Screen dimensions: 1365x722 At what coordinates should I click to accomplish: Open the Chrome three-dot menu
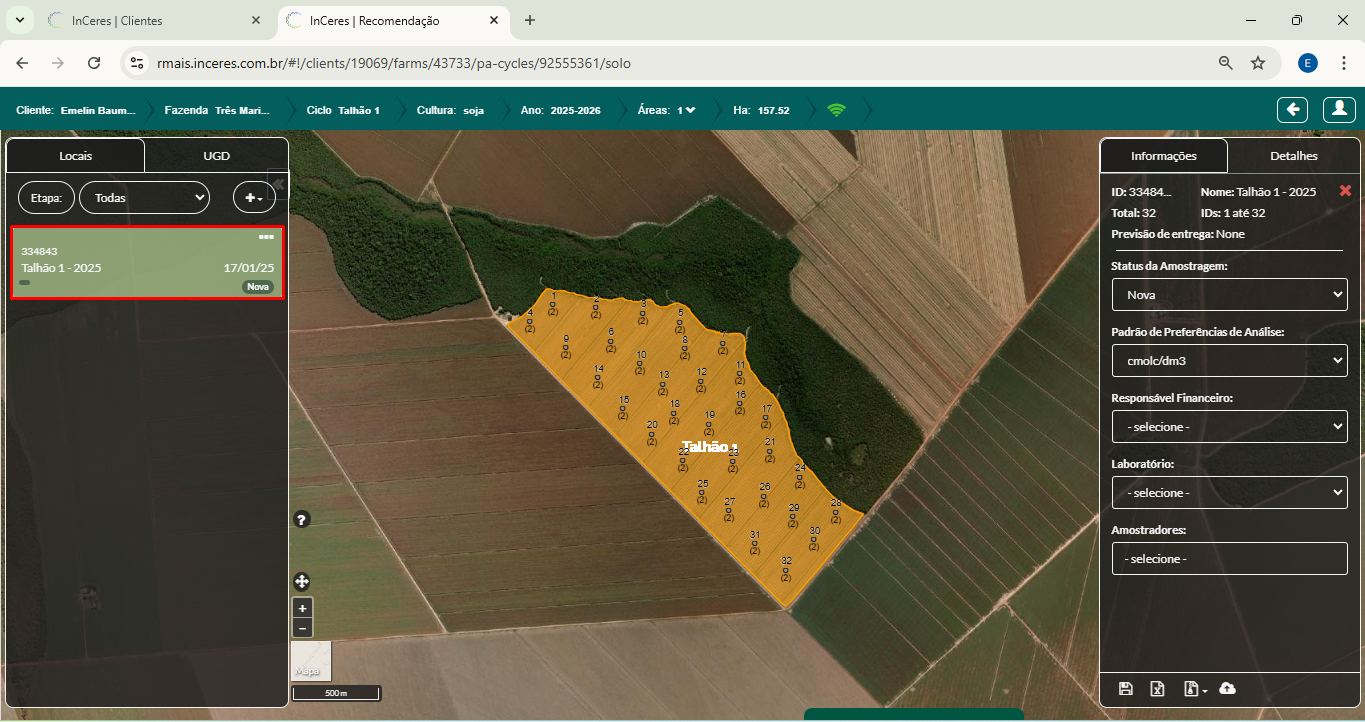(1343, 63)
